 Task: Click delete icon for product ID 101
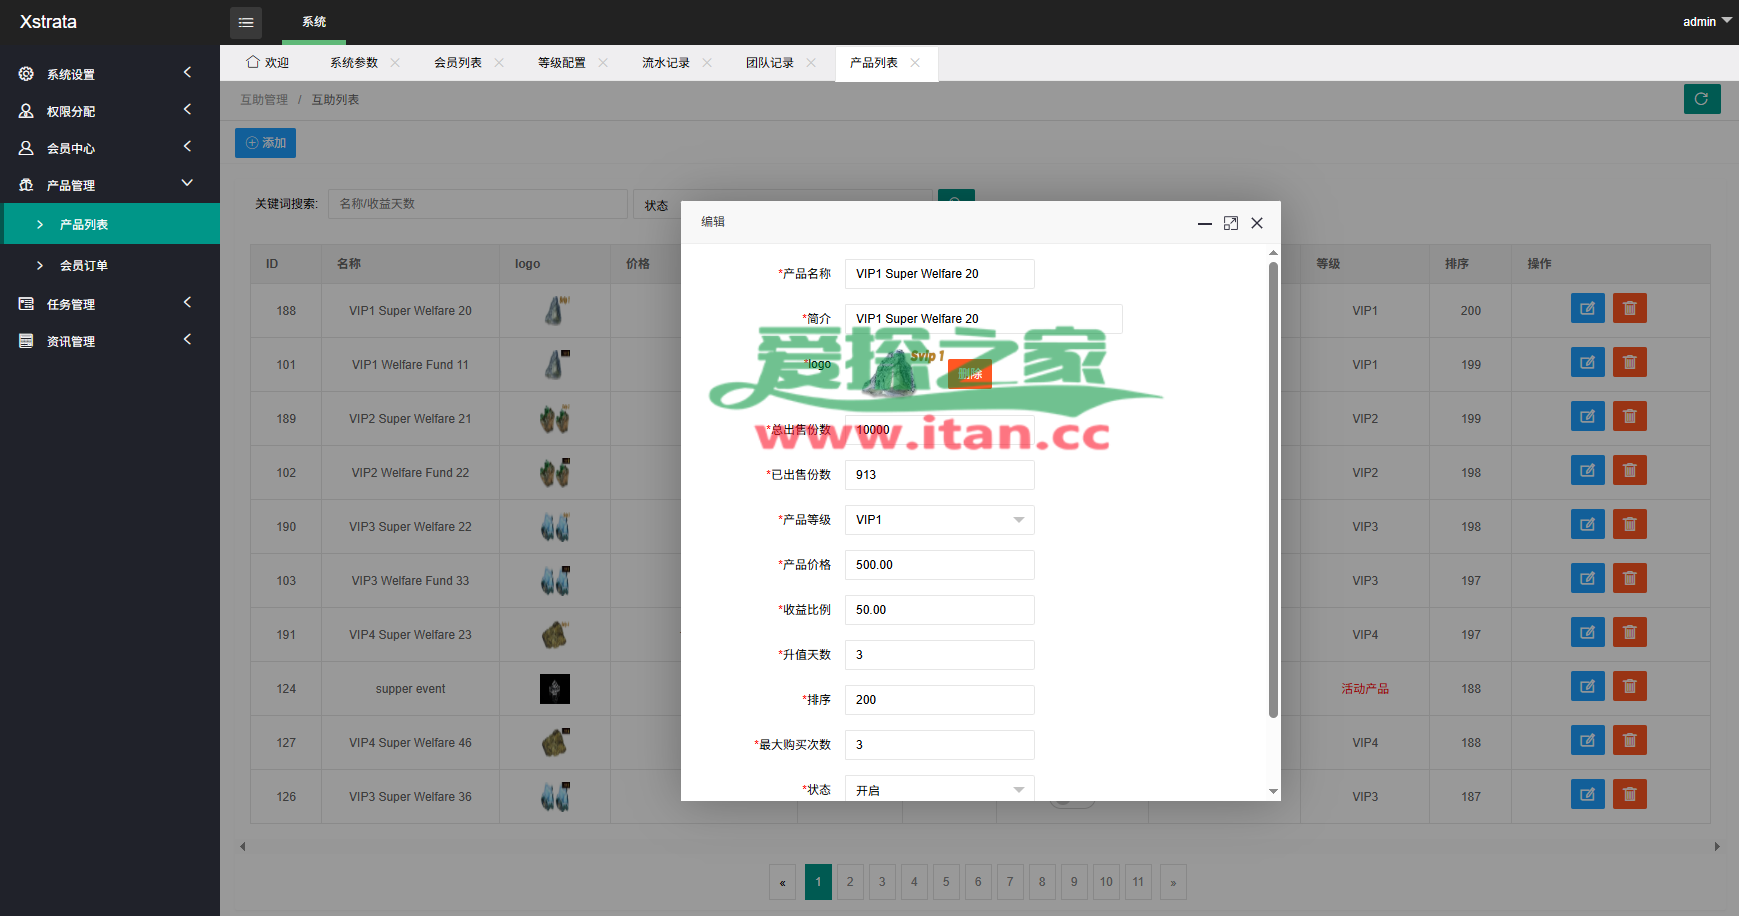tap(1629, 363)
